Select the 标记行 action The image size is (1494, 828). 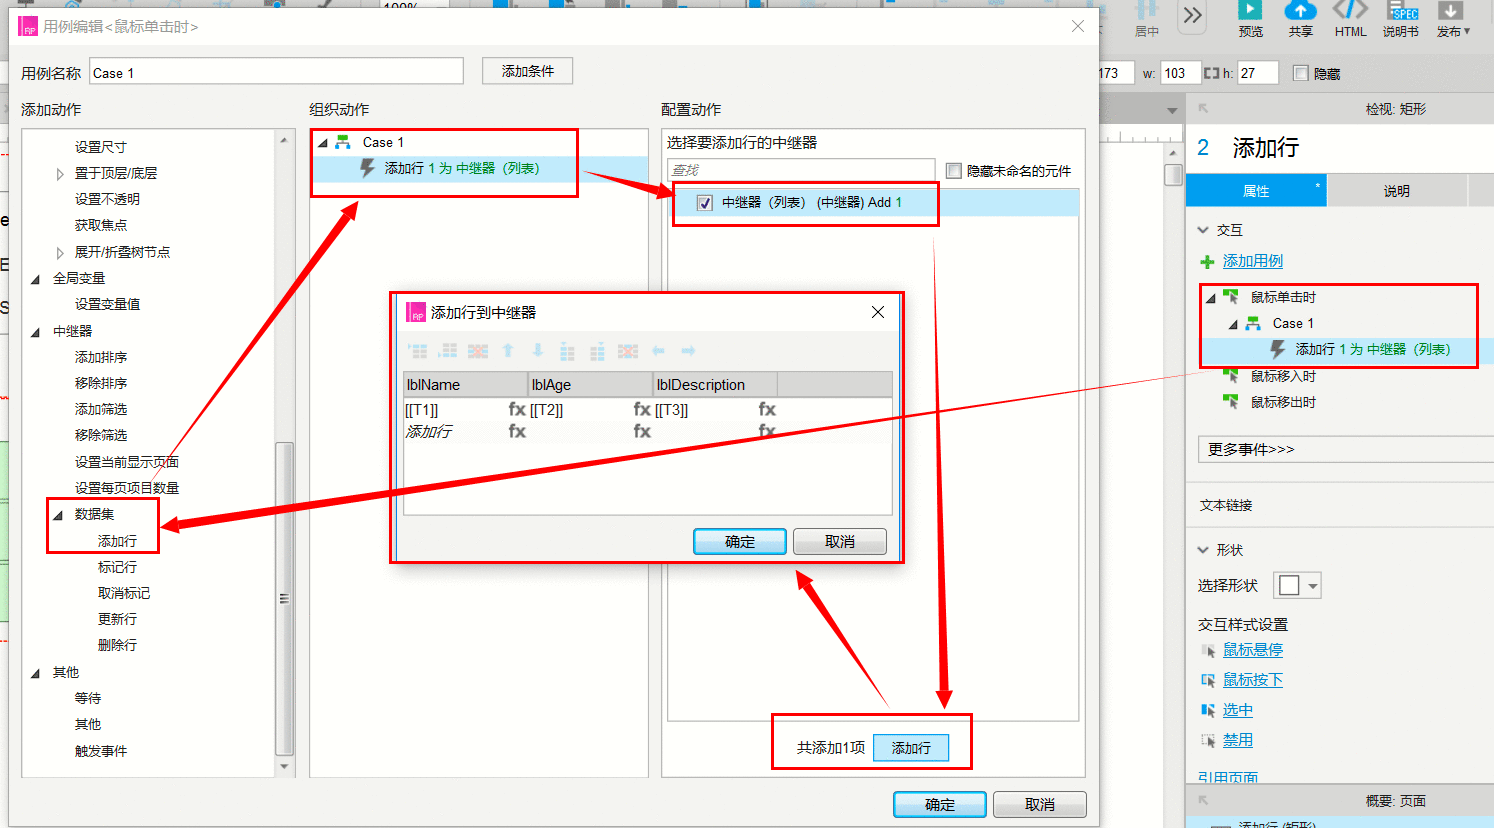point(117,567)
